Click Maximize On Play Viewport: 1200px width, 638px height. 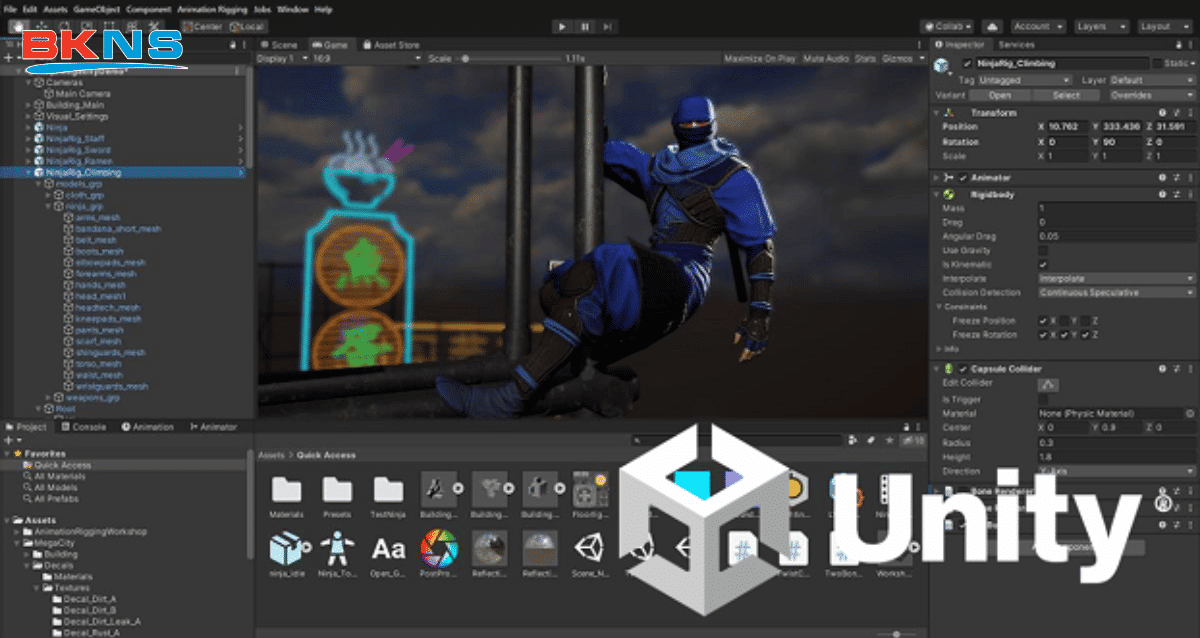pos(760,58)
